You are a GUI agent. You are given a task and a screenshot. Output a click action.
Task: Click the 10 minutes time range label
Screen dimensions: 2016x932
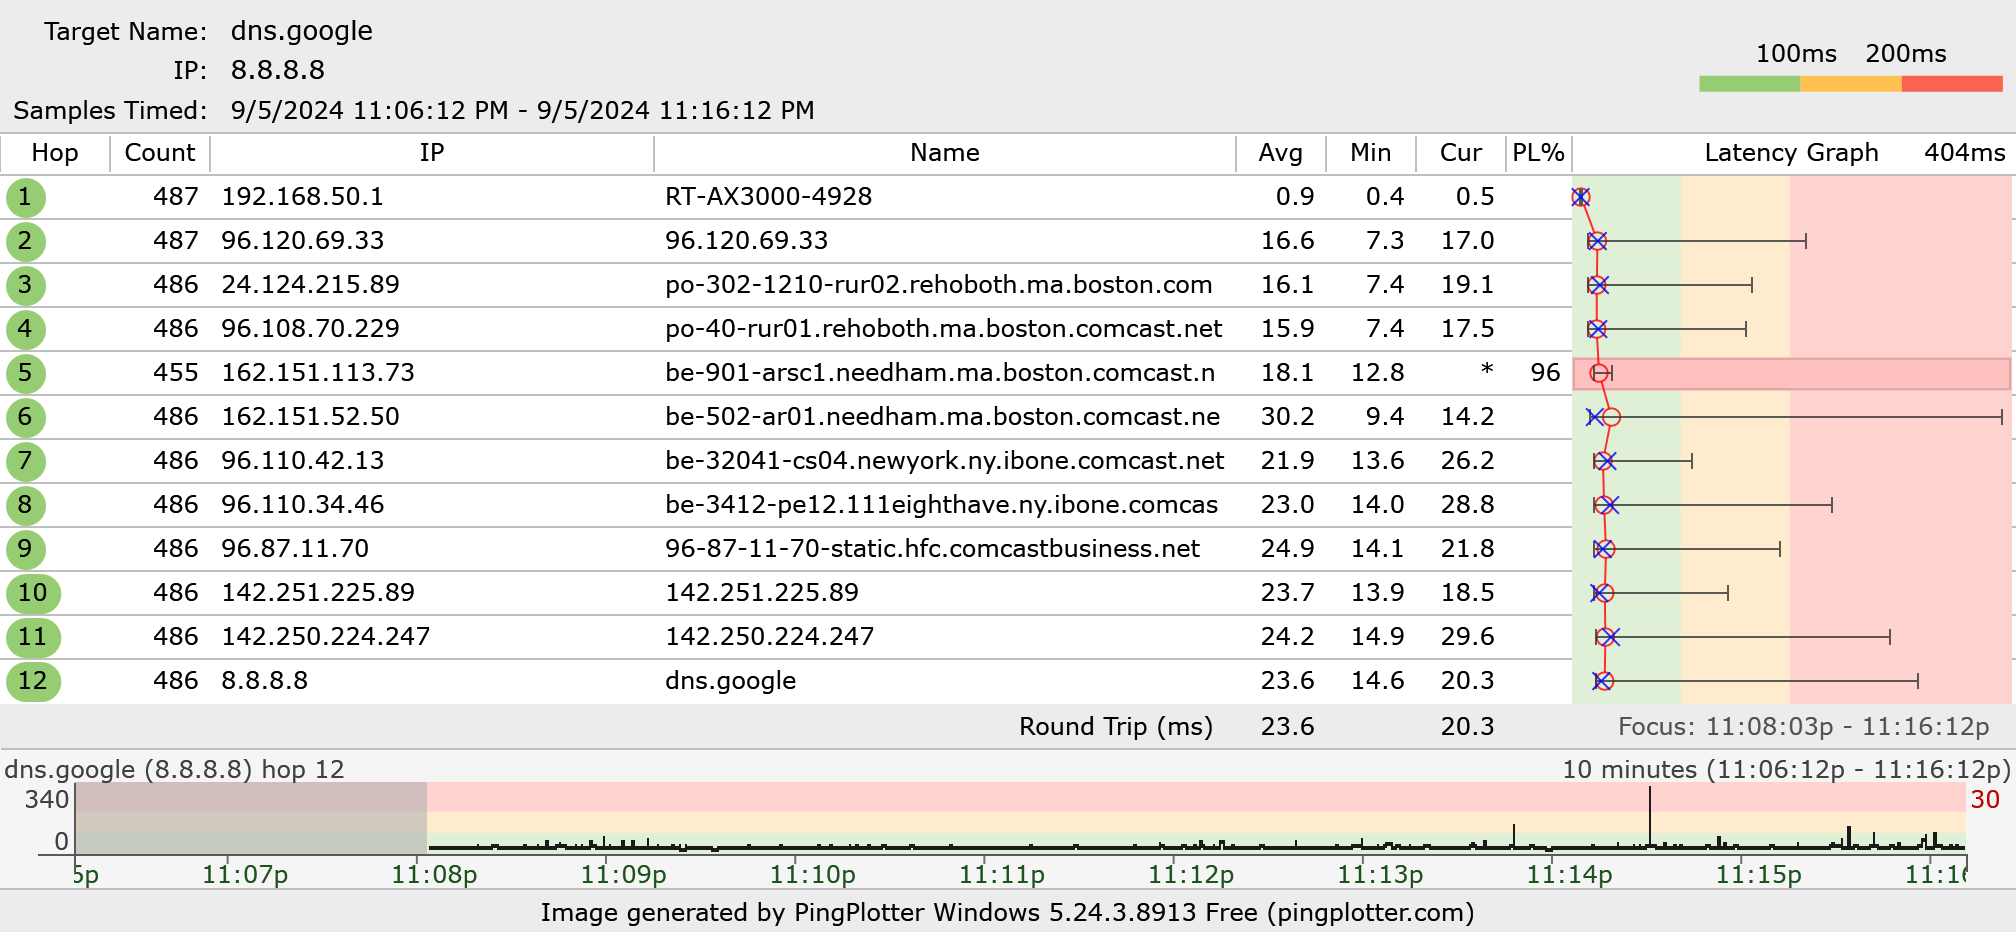click(1787, 770)
